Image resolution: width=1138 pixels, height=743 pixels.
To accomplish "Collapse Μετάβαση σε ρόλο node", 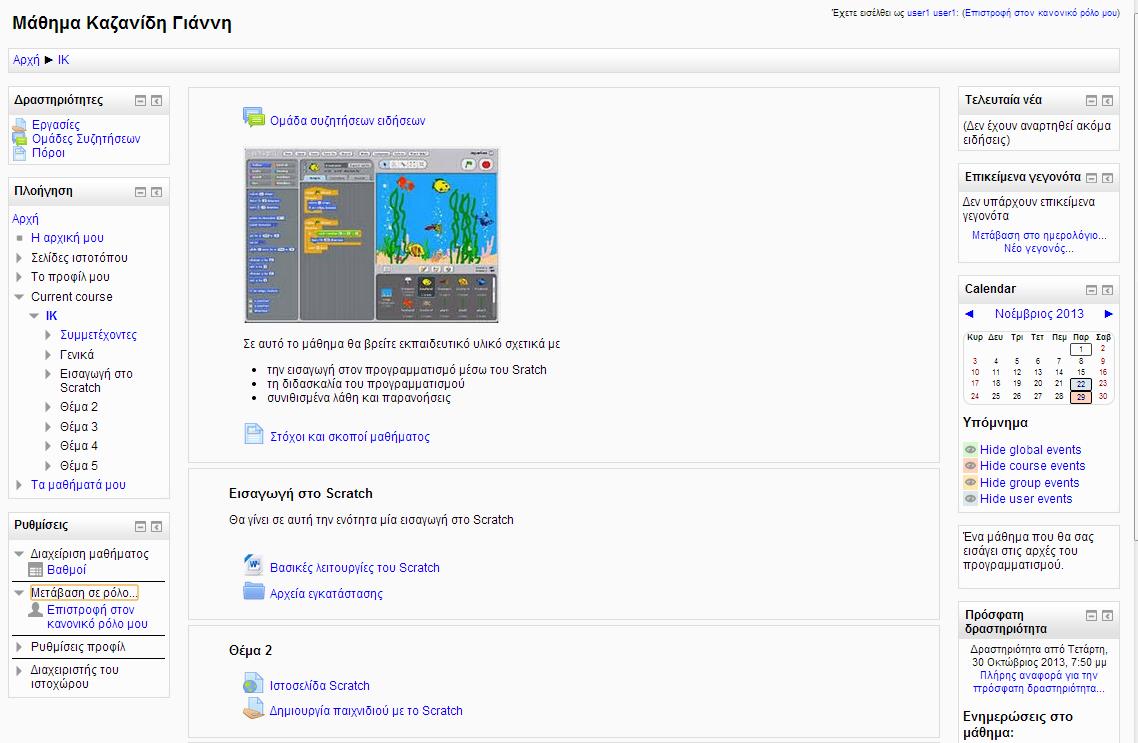I will coord(20,593).
